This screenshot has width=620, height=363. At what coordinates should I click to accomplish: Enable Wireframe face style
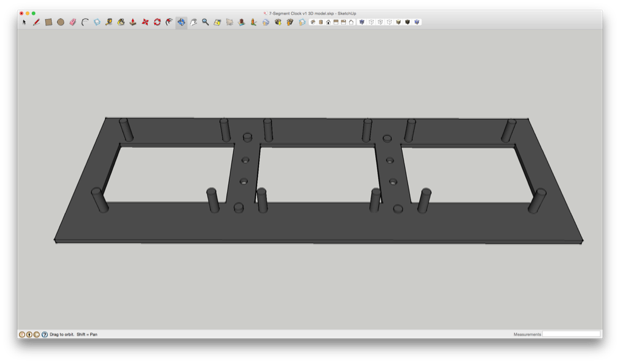380,22
